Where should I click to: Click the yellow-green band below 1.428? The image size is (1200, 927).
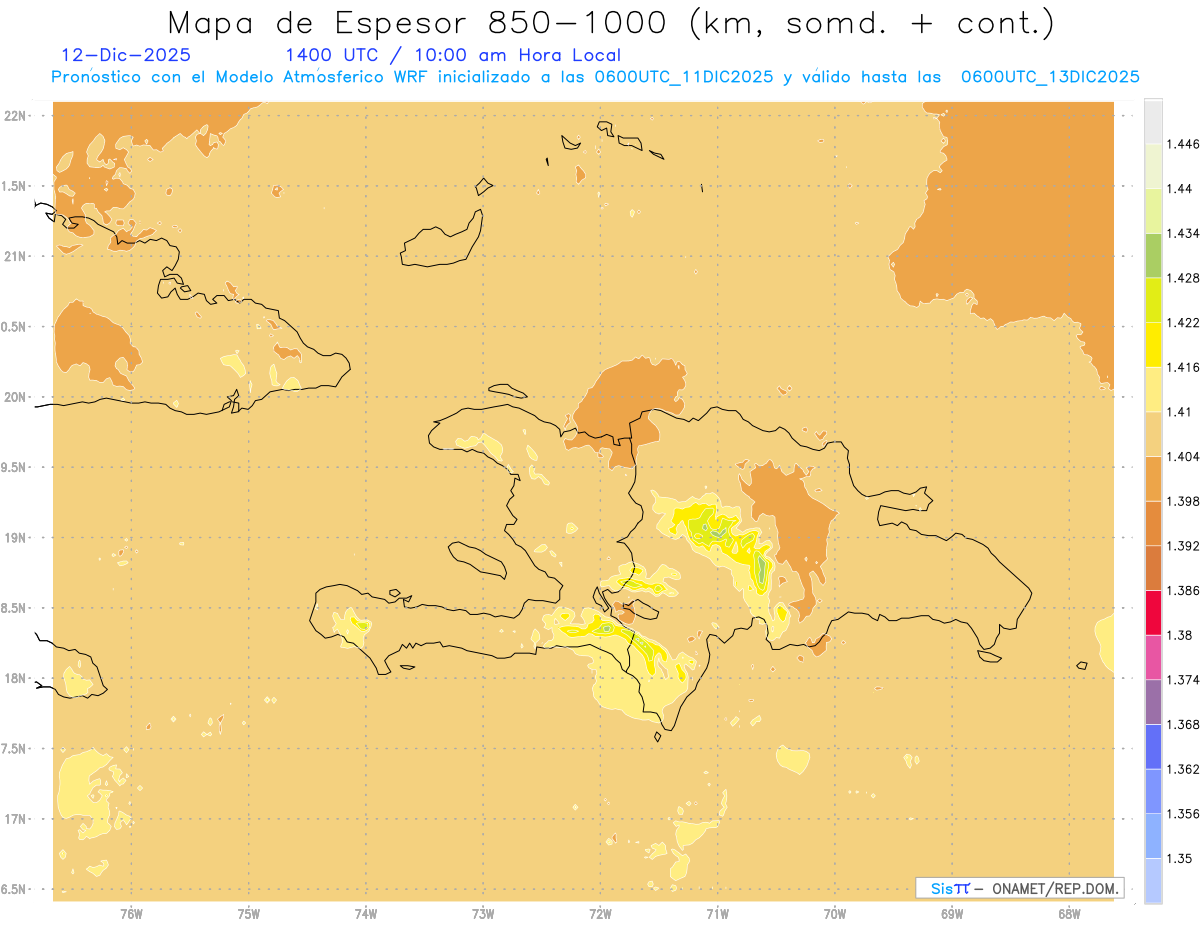point(1153,300)
